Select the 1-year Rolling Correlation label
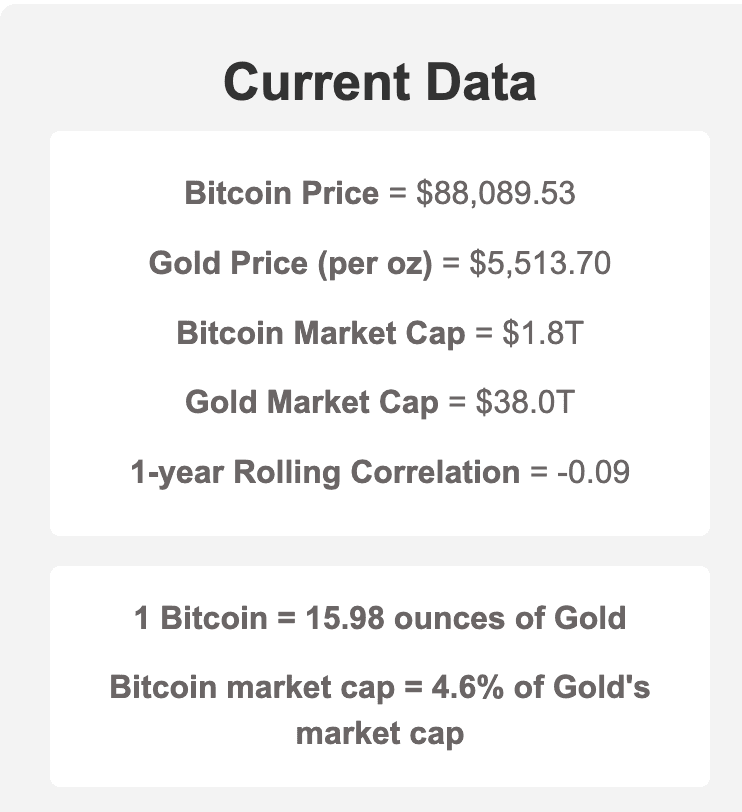 pyautogui.click(x=325, y=472)
